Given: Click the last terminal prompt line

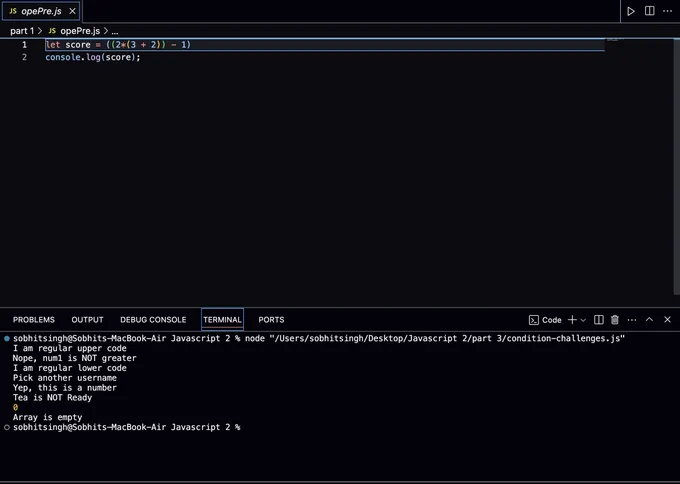Looking at the screenshot, I should (x=126, y=427).
